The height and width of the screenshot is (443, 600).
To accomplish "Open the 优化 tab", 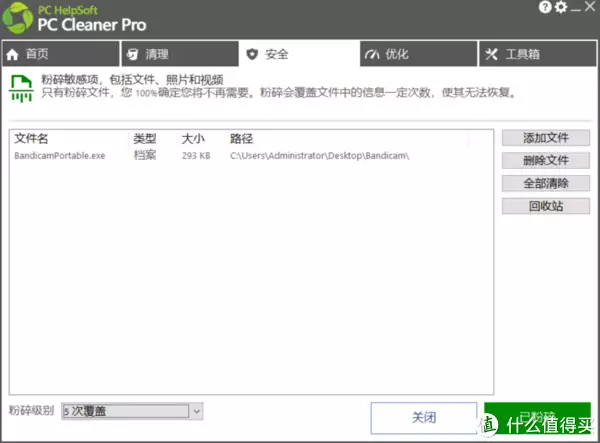I will [419, 54].
